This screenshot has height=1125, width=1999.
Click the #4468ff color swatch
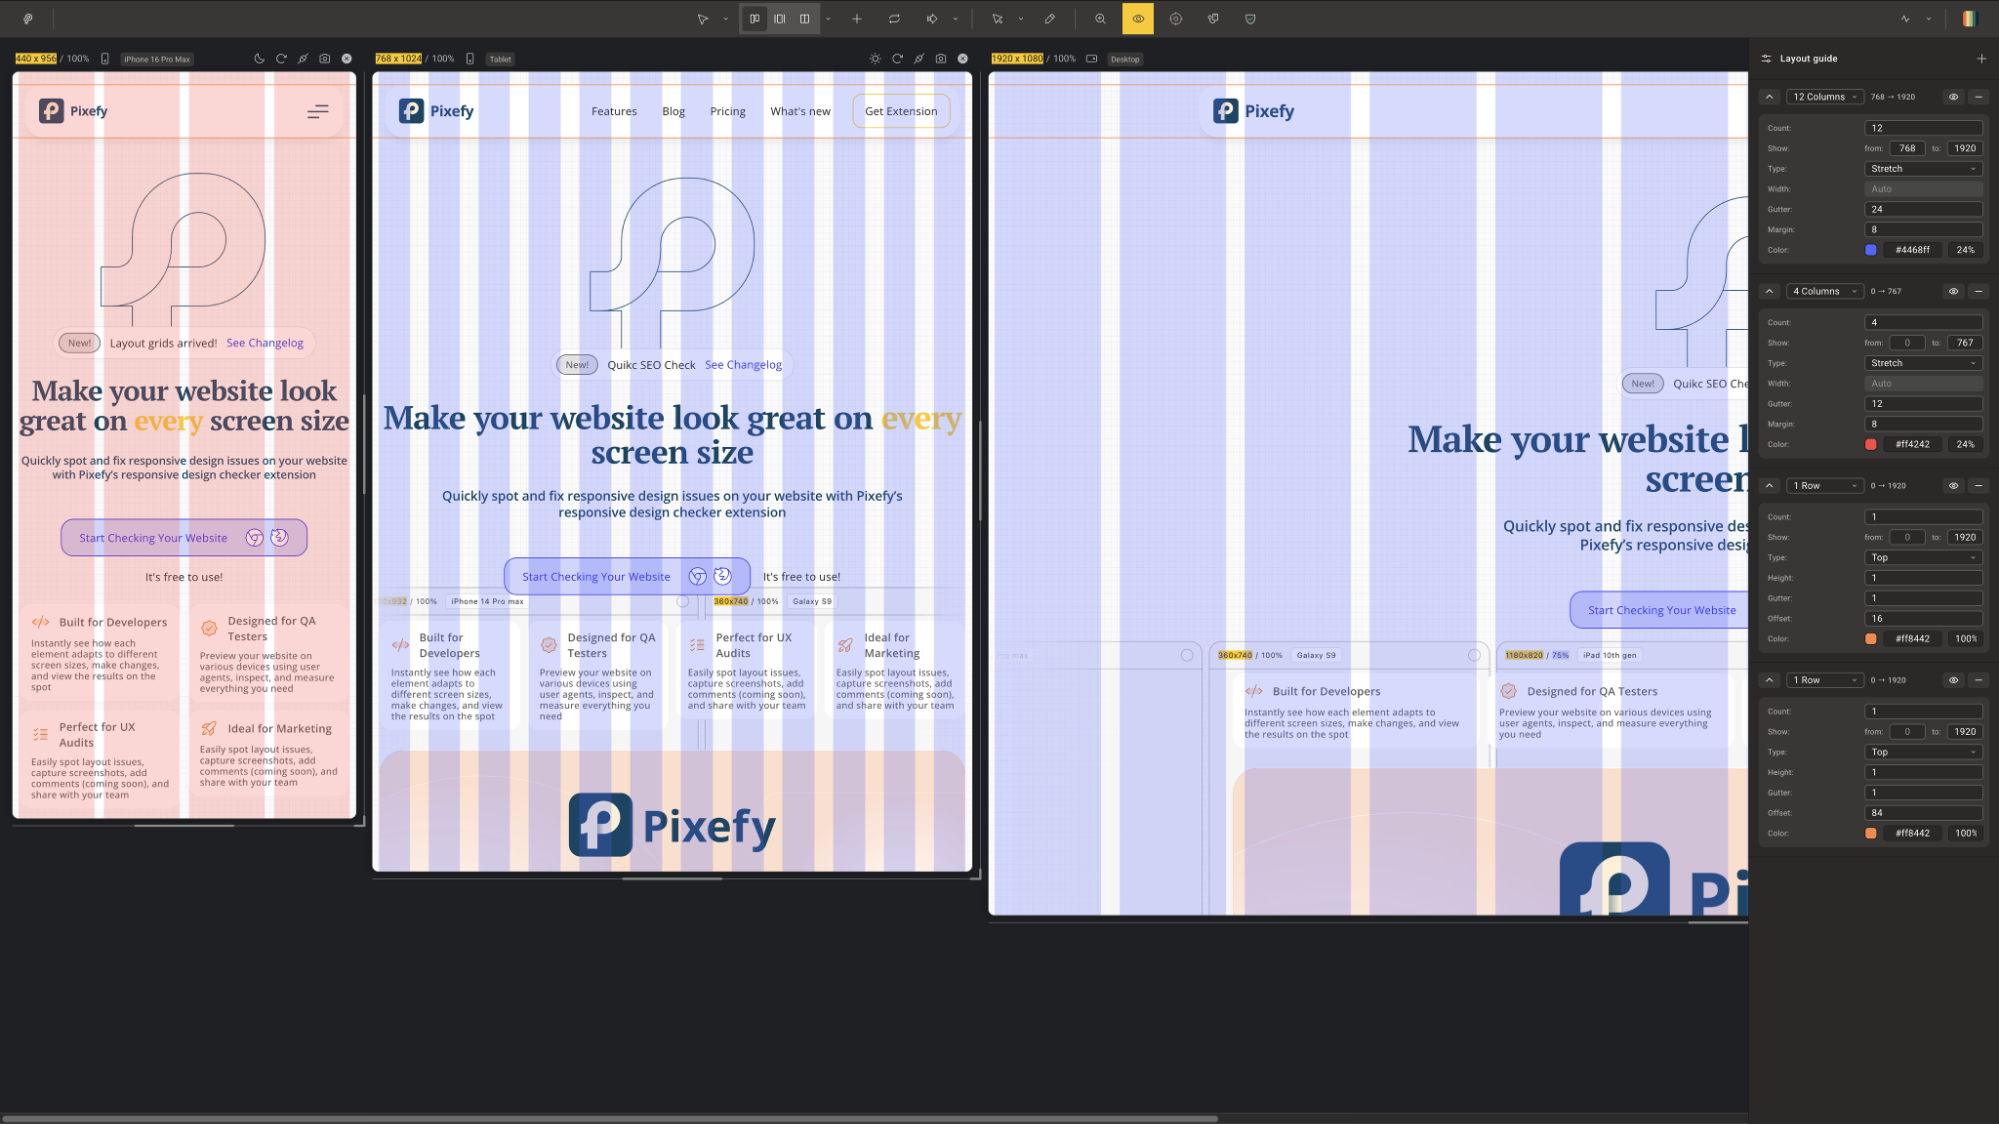(x=1870, y=250)
